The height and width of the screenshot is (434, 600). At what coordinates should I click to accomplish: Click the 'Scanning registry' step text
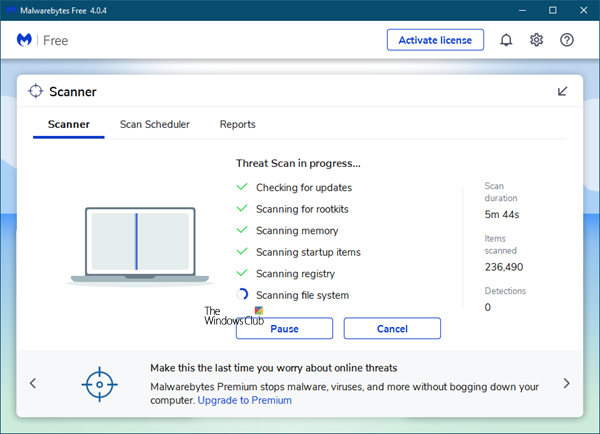[295, 274]
